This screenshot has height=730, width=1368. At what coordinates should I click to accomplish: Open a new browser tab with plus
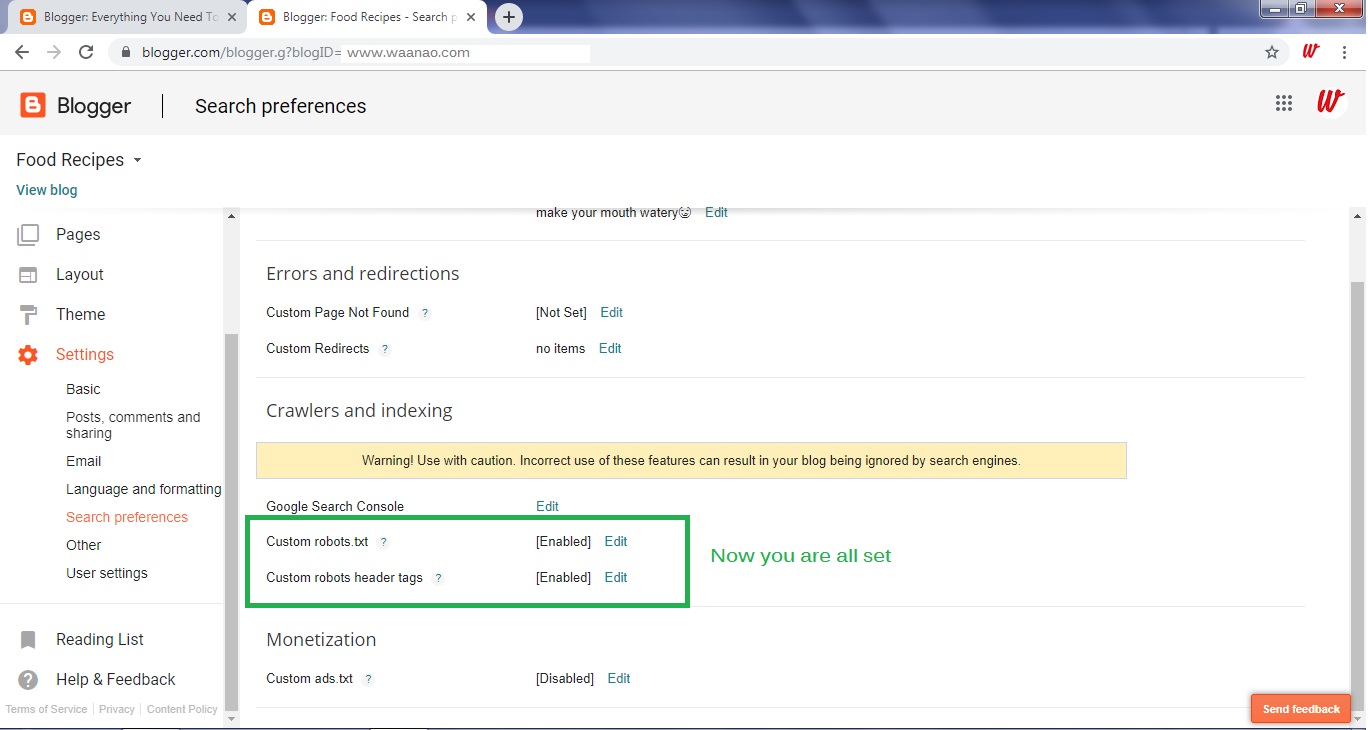point(509,17)
